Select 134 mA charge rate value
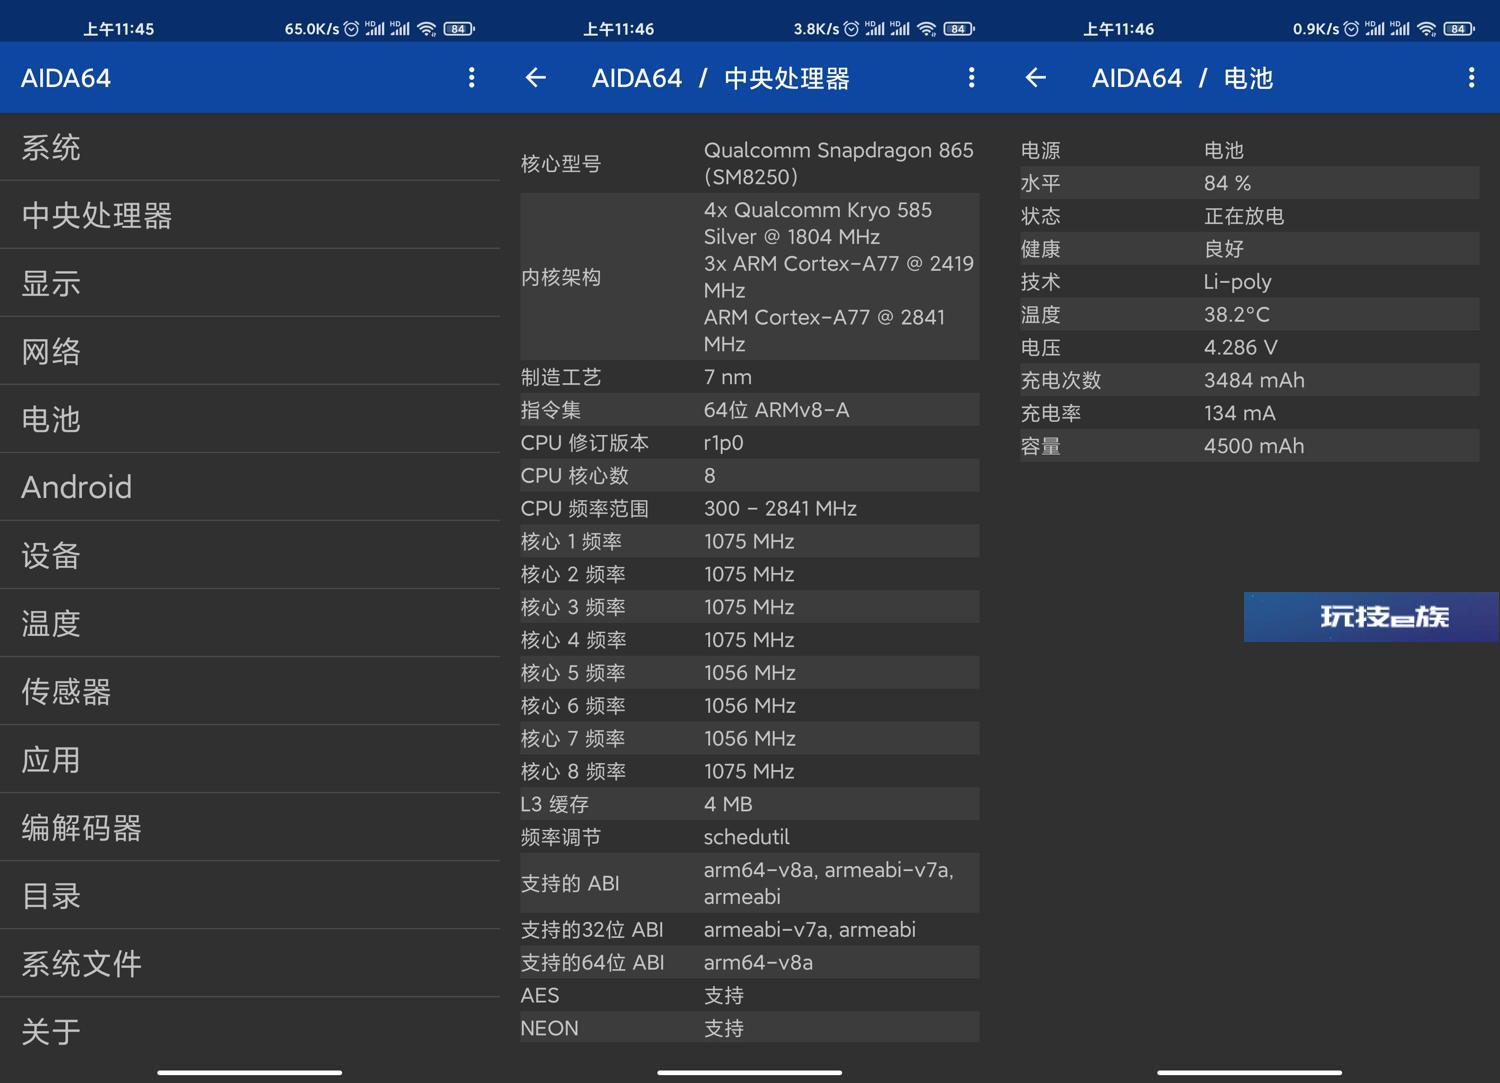 pos(1239,413)
